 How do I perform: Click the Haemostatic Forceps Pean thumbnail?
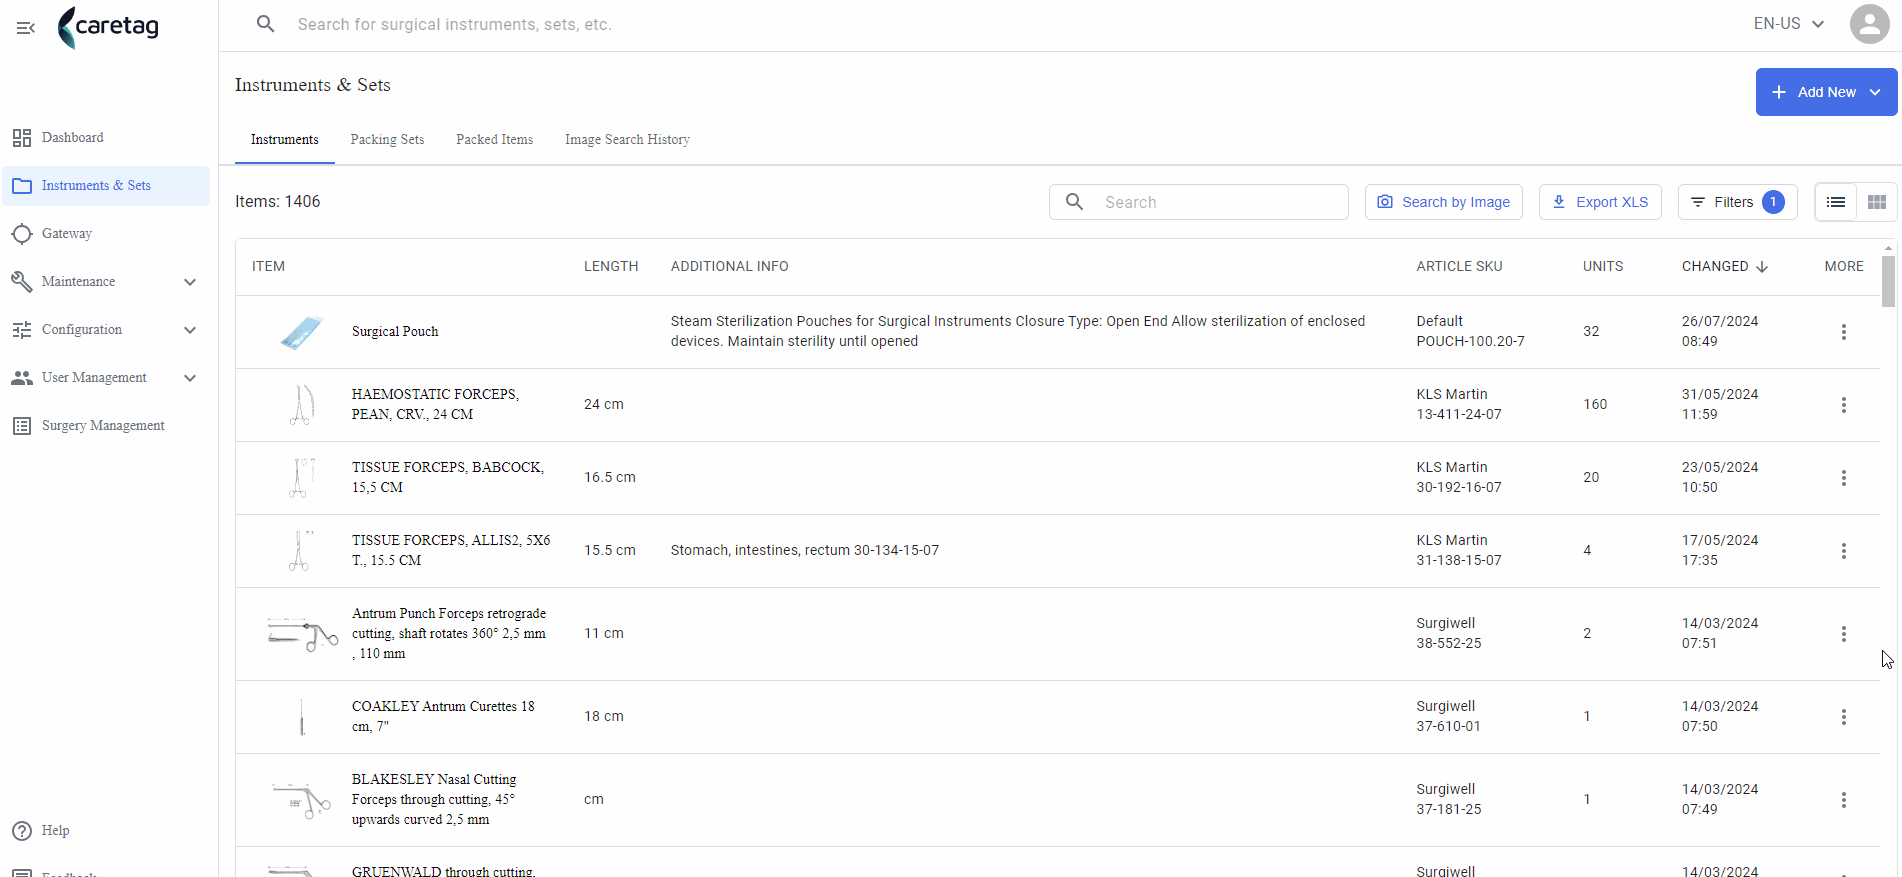pos(301,405)
